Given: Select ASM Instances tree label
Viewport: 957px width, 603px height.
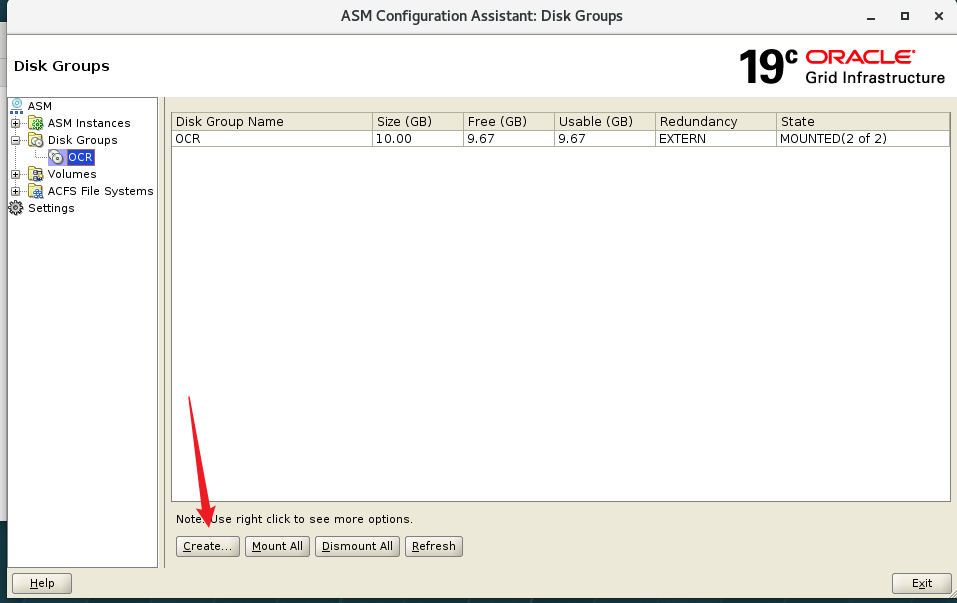Looking at the screenshot, I should click(x=89, y=123).
